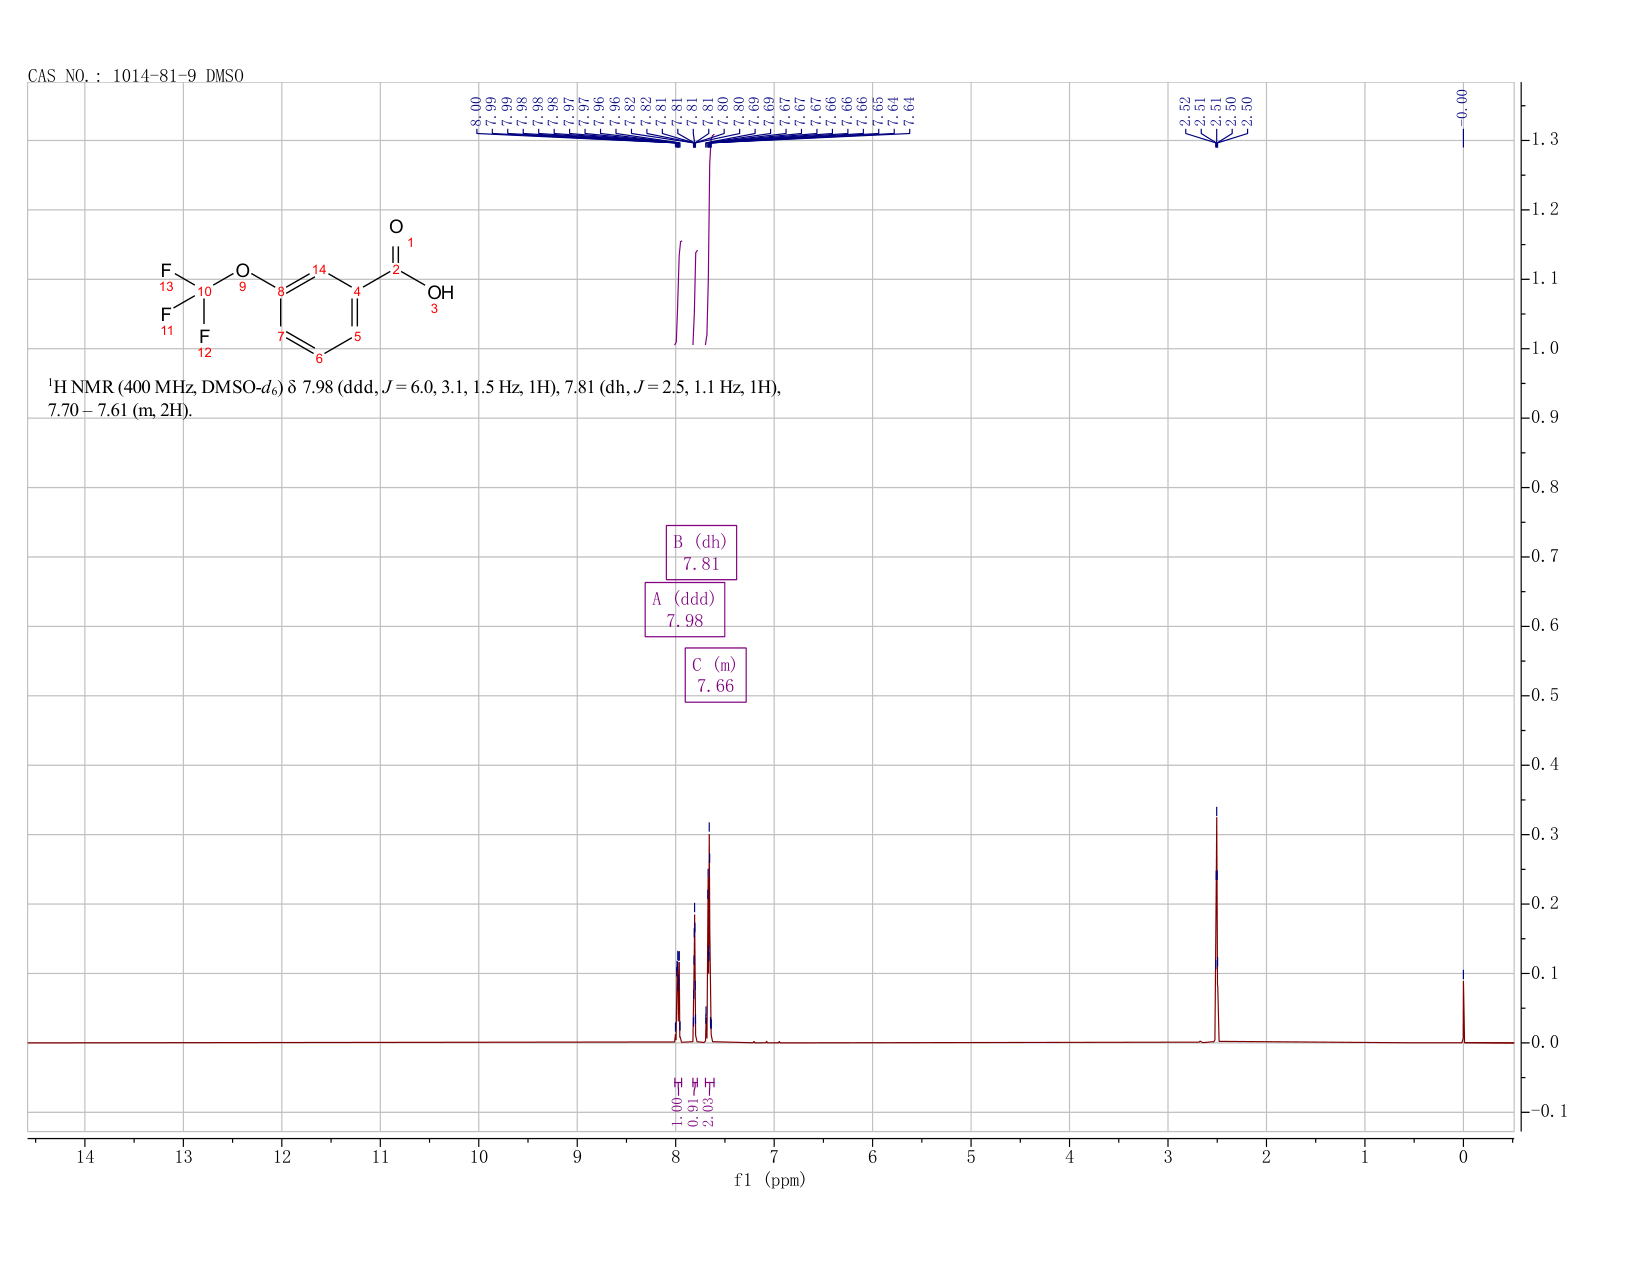Select the OH group in the structure
The height and width of the screenshot is (1275, 1650).
tap(440, 293)
